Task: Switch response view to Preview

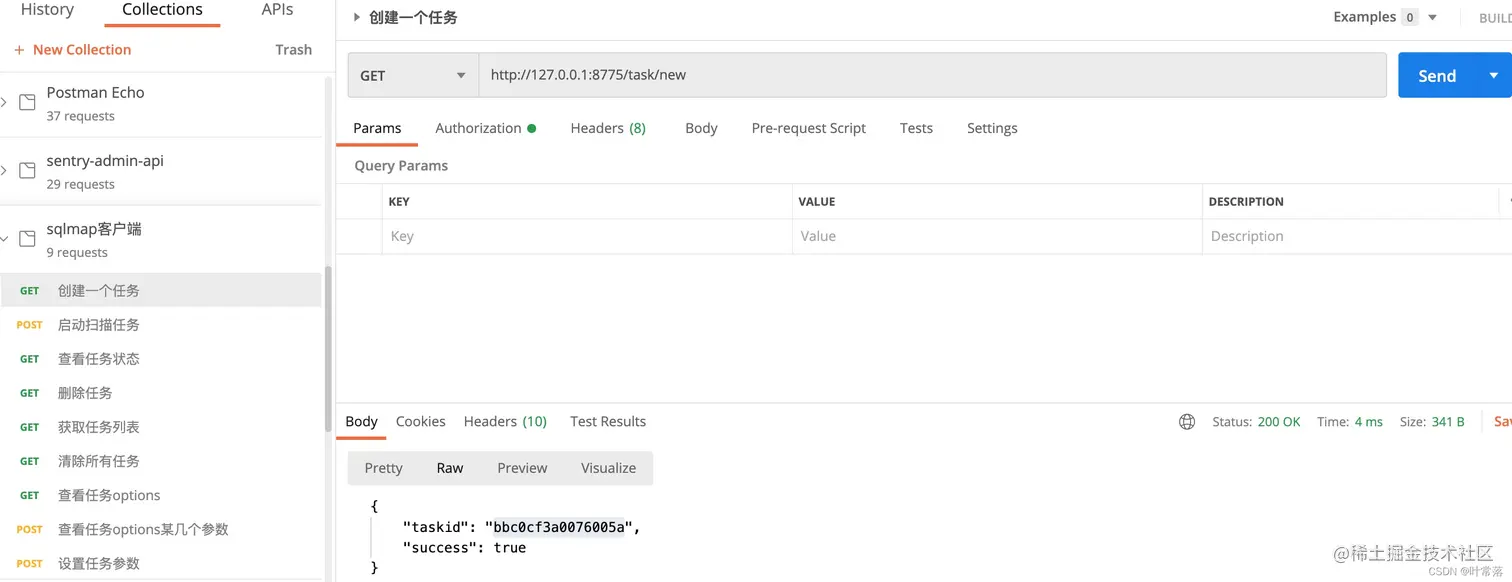Action: click(x=522, y=468)
